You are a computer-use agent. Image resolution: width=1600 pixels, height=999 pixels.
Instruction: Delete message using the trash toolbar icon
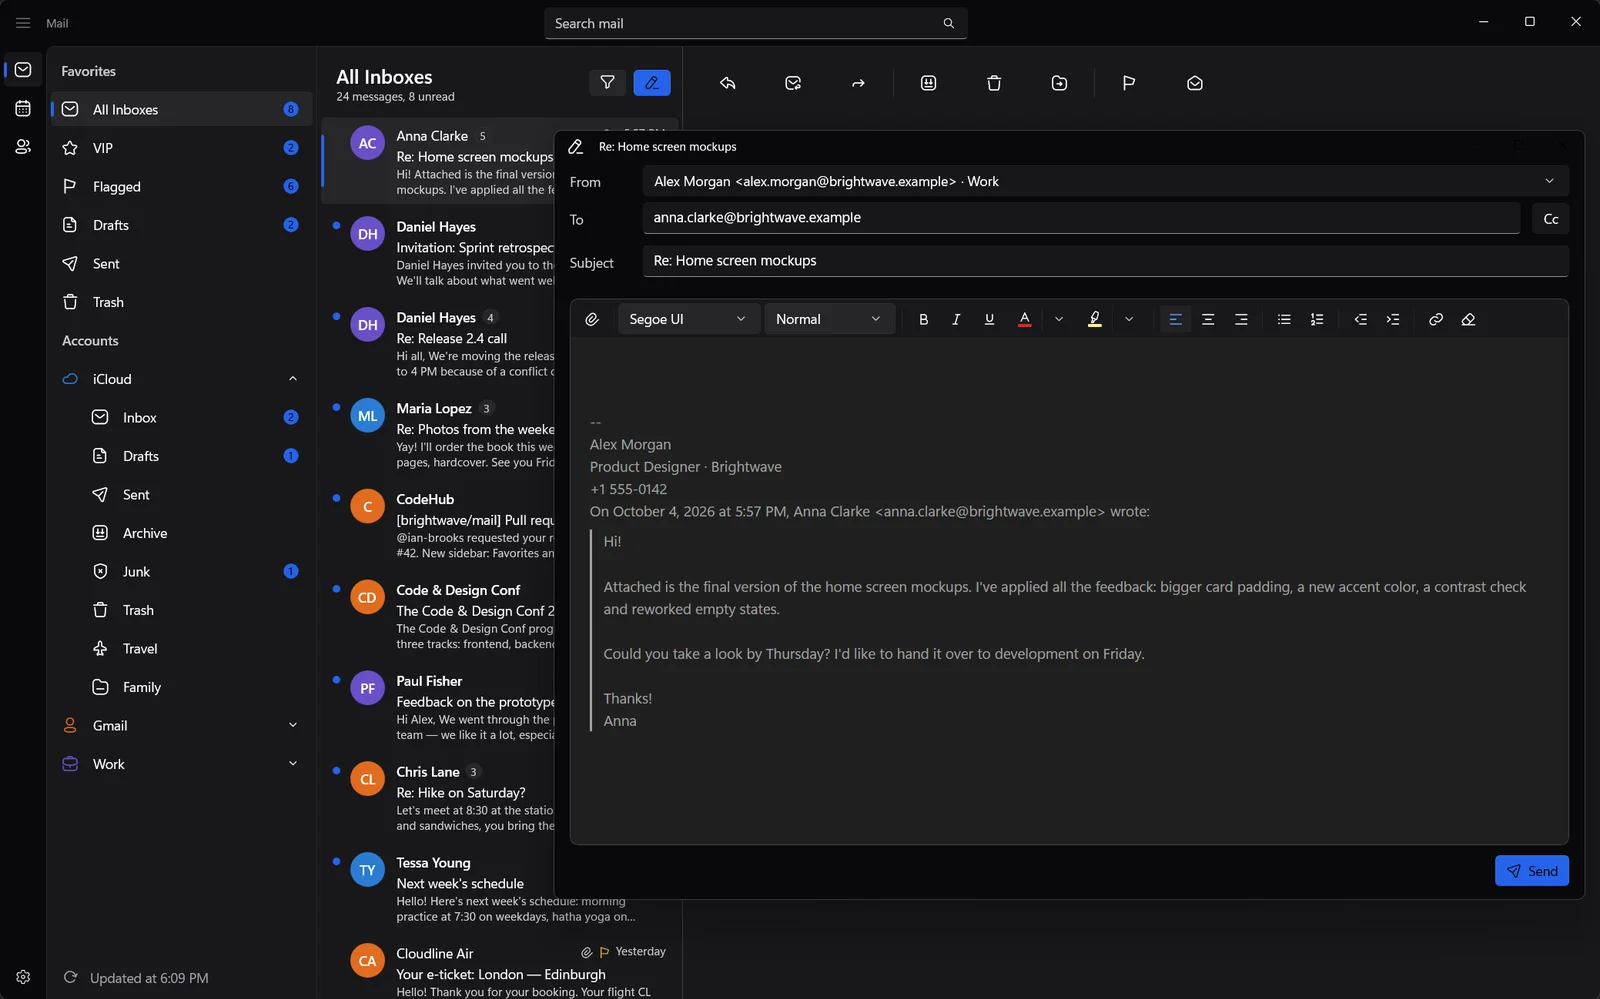click(994, 83)
